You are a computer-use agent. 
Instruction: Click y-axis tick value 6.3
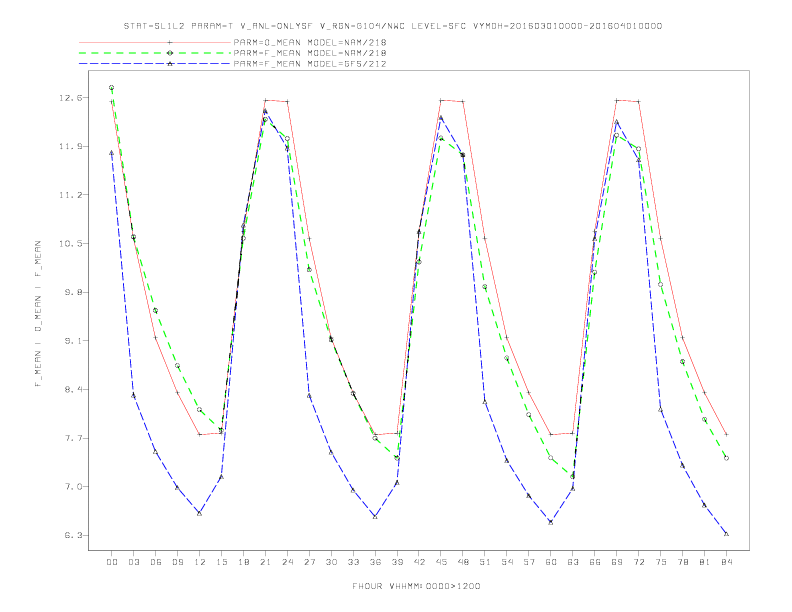coord(73,535)
